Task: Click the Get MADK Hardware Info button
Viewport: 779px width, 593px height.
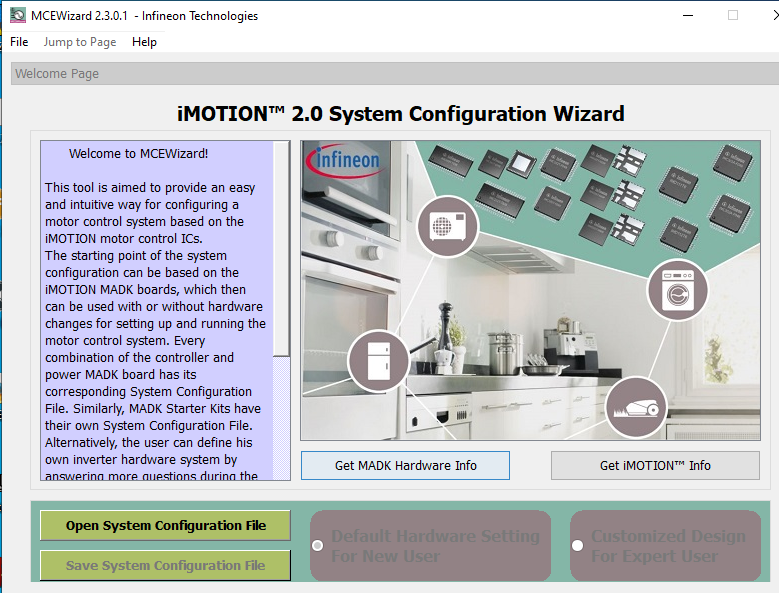Action: click(405, 465)
